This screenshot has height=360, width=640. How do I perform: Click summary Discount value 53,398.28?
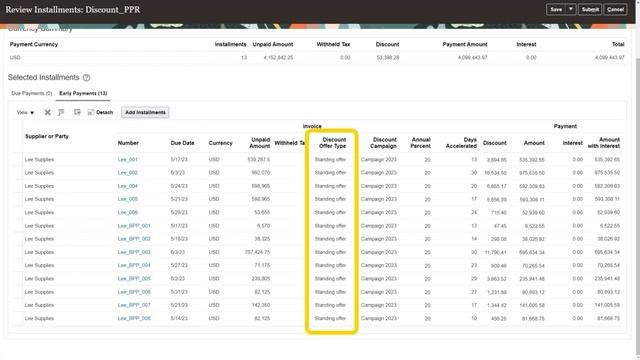tap(388, 58)
